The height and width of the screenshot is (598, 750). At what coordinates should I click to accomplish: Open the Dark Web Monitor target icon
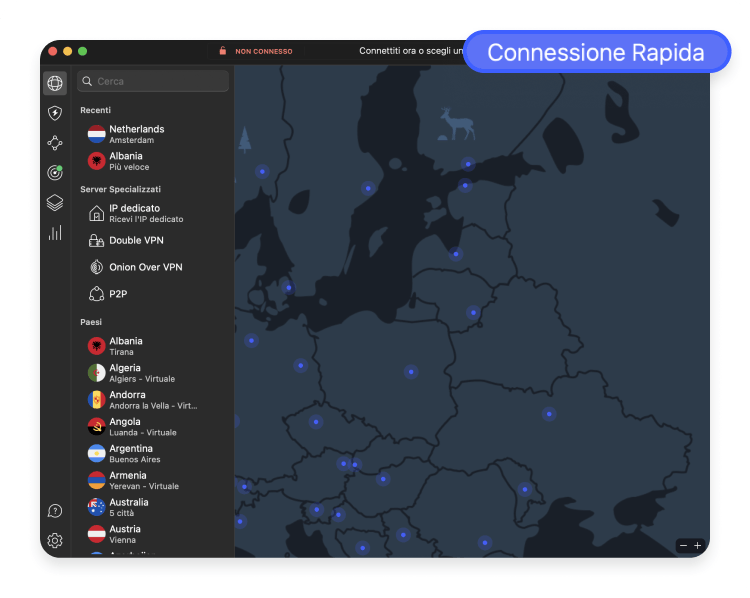click(55, 172)
